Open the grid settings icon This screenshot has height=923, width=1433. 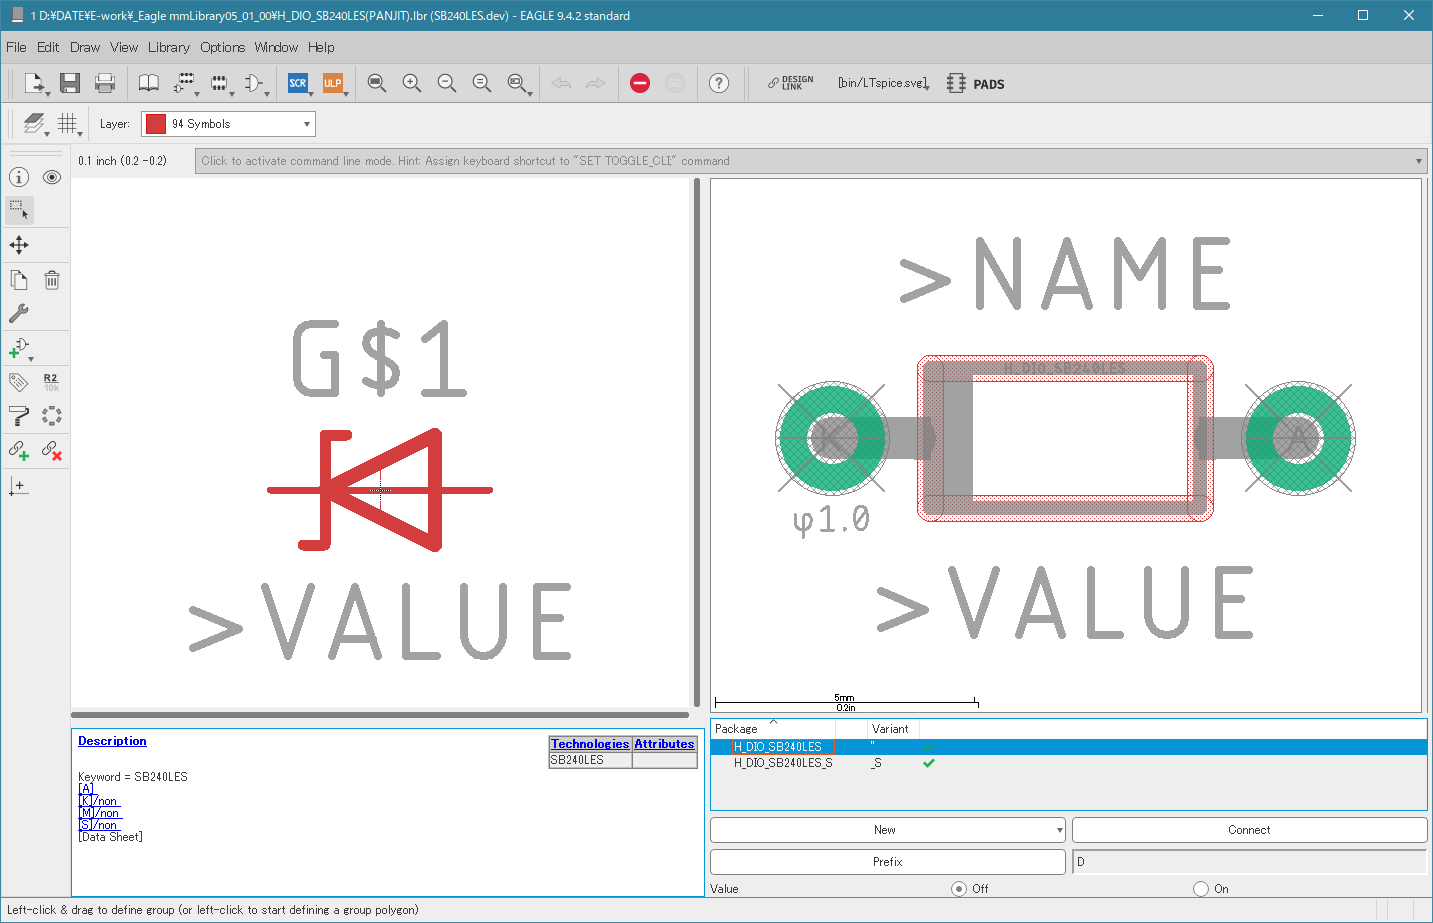pyautogui.click(x=67, y=123)
